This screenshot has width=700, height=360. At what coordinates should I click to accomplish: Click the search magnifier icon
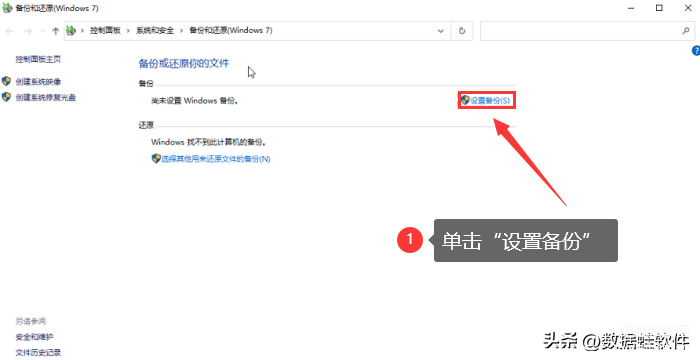point(686,30)
